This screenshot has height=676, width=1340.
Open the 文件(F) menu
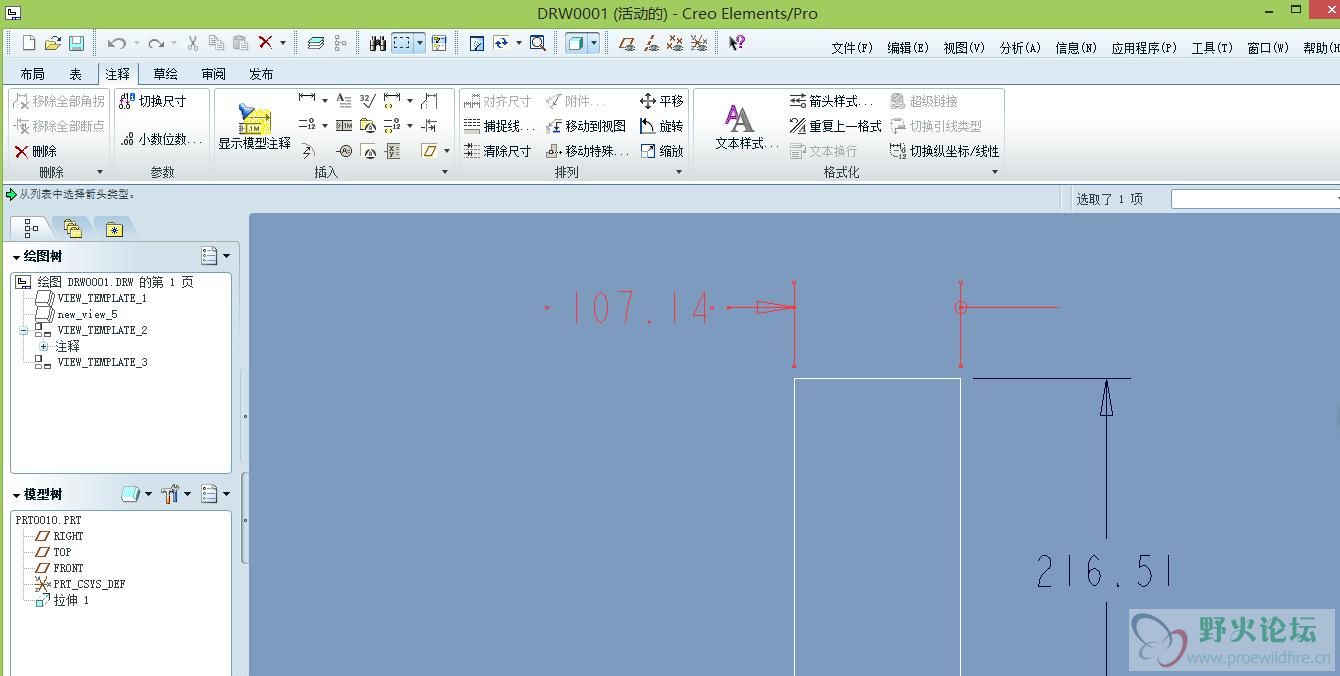[852, 48]
